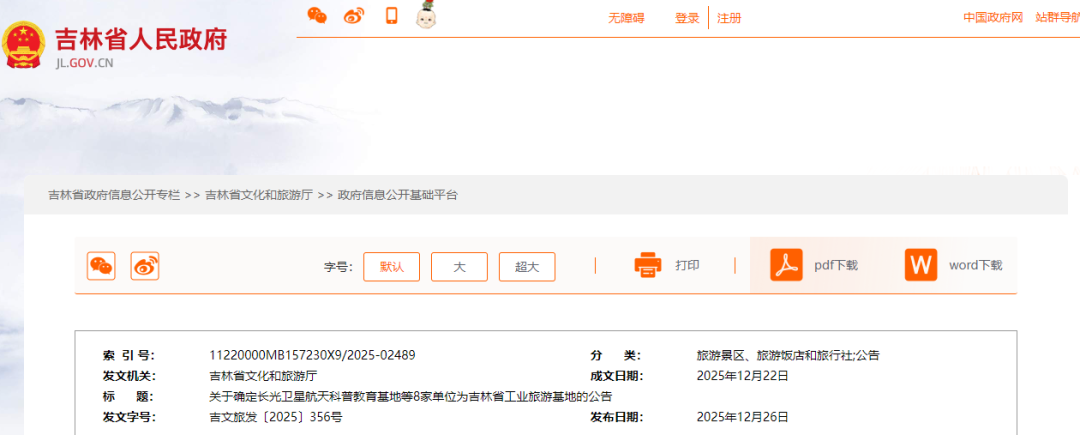The height and width of the screenshot is (435, 1080).
Task: Click word下载 download text
Action: tap(975, 266)
